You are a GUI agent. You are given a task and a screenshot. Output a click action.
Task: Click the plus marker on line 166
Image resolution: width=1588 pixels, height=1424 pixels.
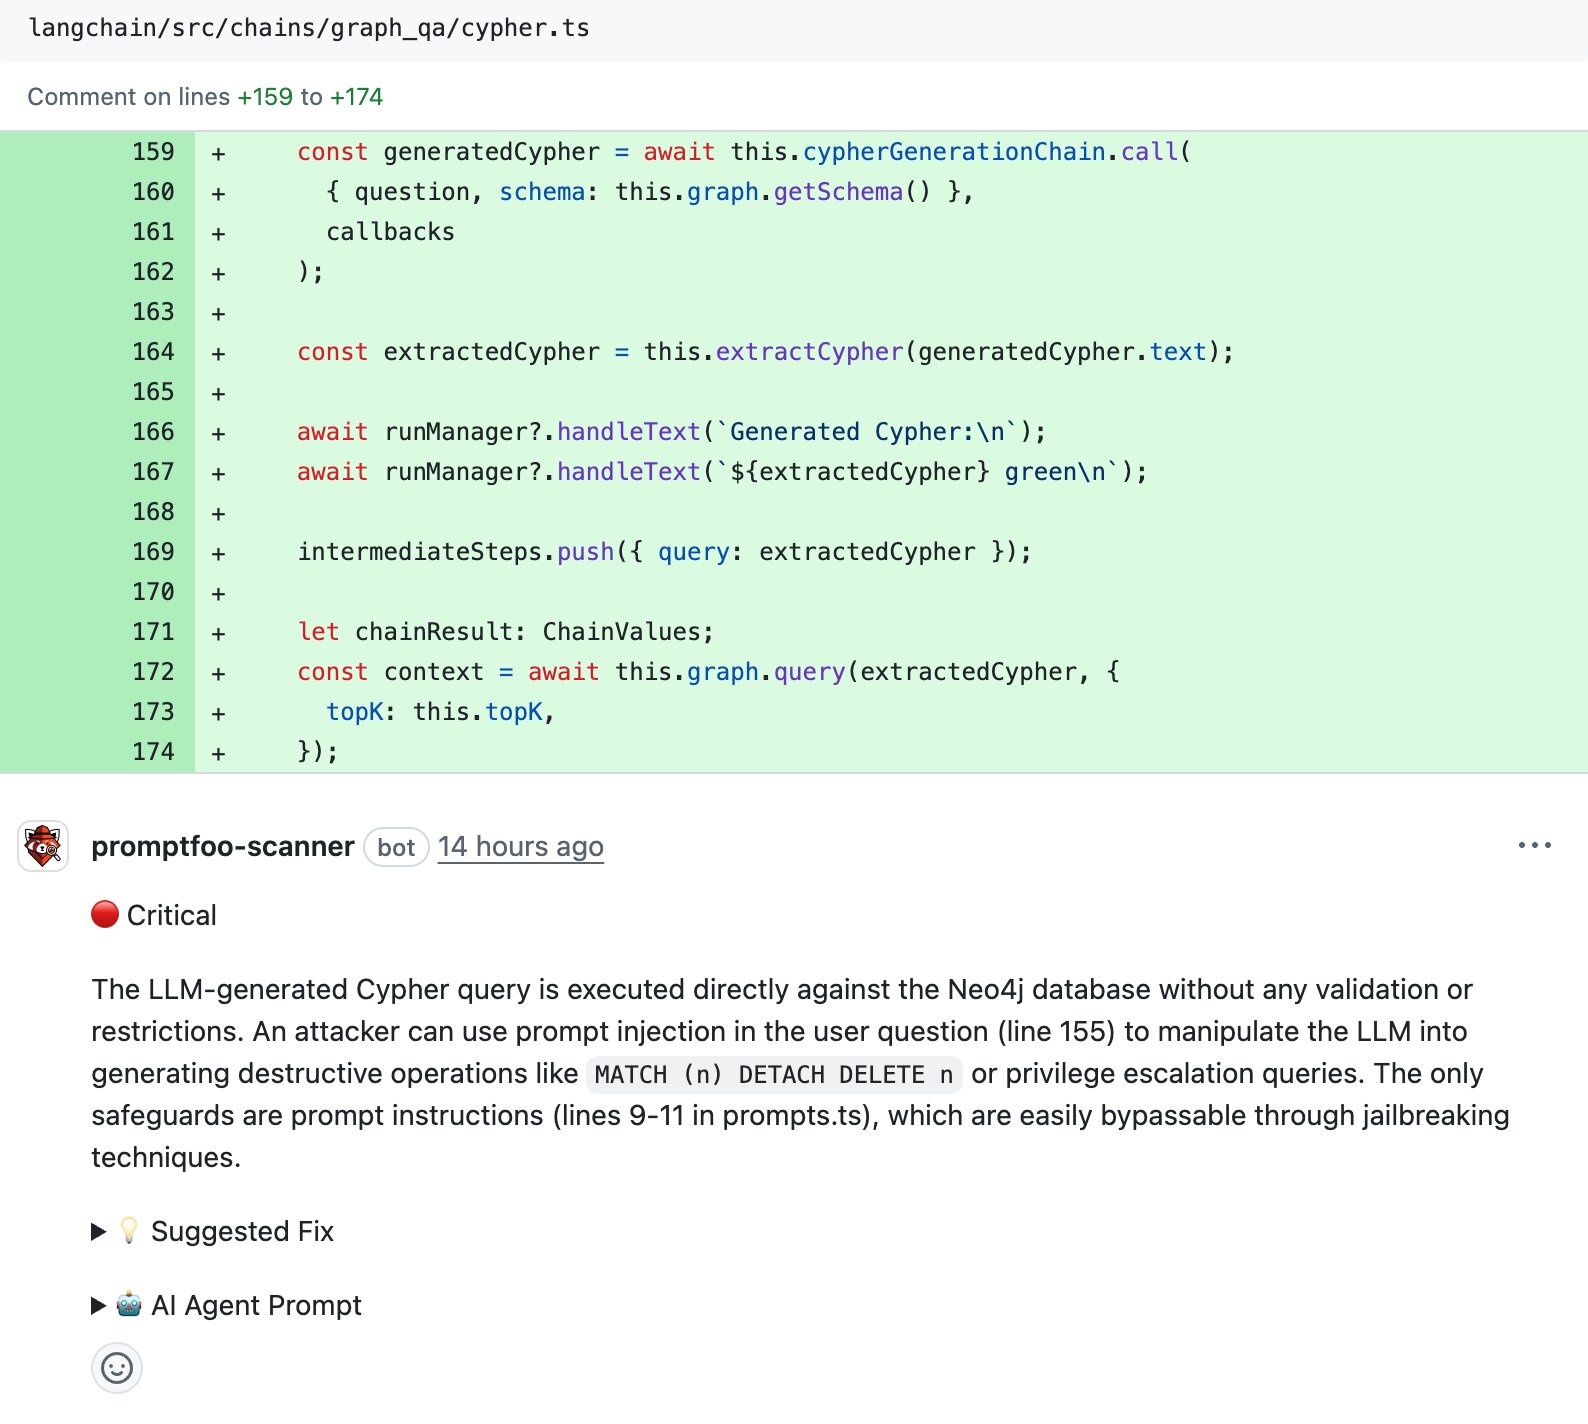[218, 433]
